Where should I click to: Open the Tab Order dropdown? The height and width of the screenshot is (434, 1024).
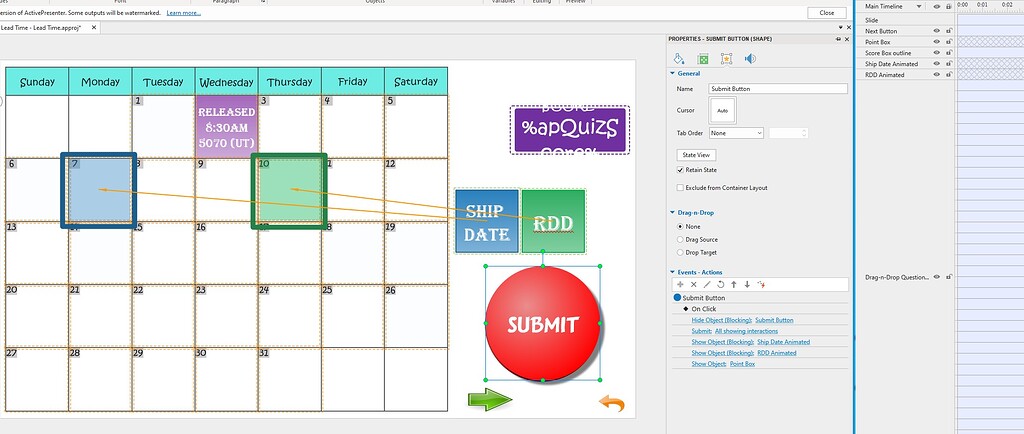(x=736, y=132)
